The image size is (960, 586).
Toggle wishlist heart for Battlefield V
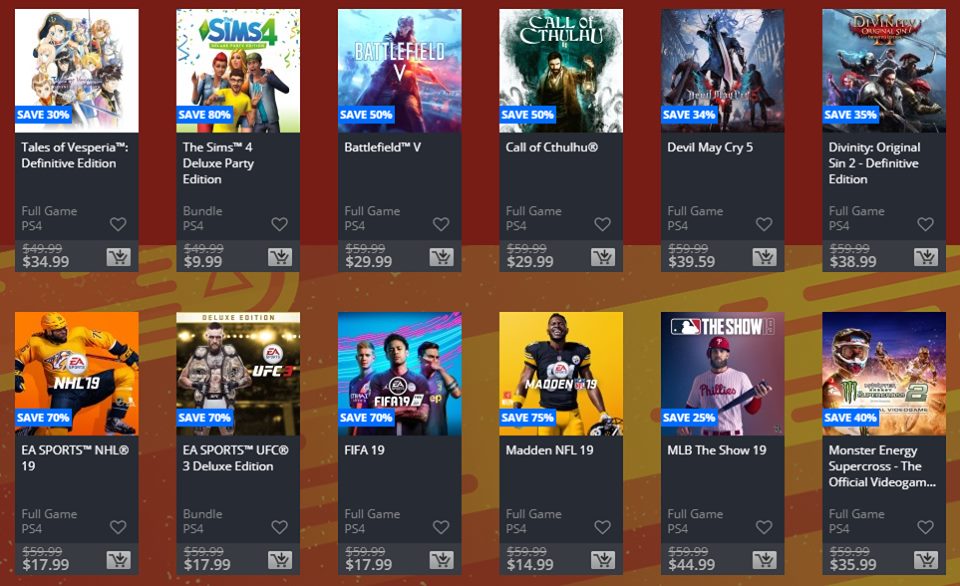tap(441, 224)
